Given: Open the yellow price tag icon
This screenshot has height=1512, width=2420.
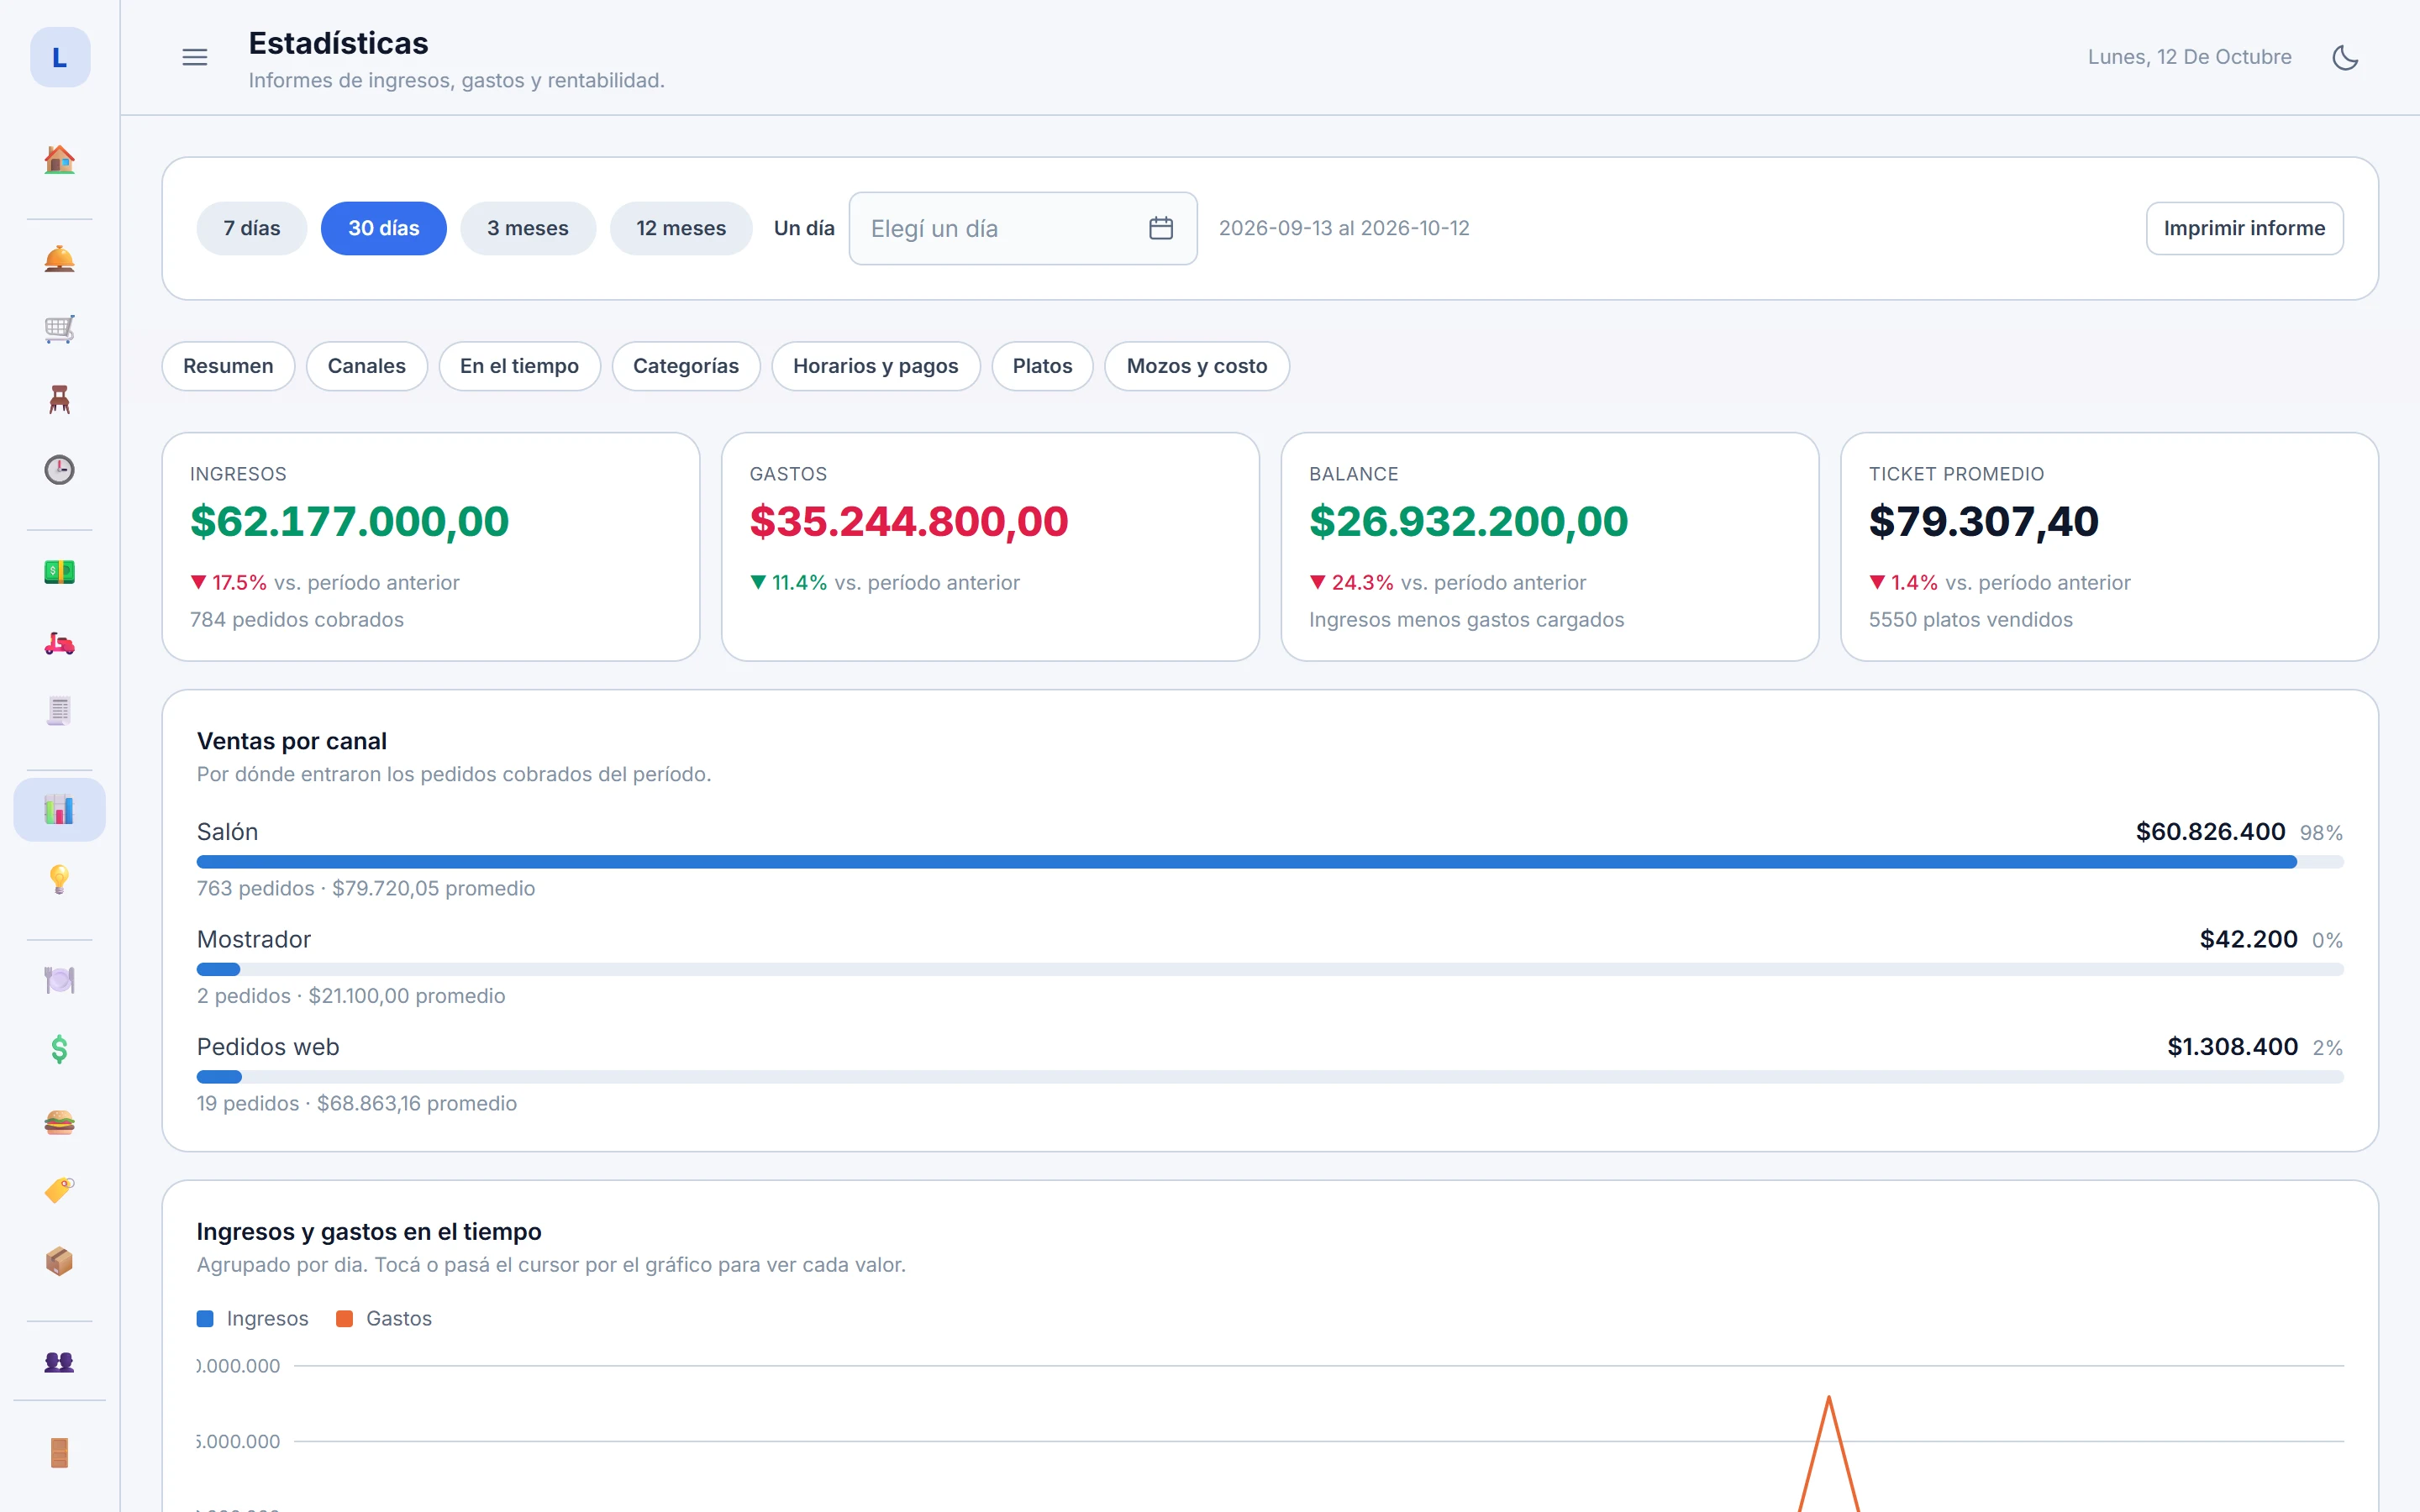Looking at the screenshot, I should tap(59, 1191).
